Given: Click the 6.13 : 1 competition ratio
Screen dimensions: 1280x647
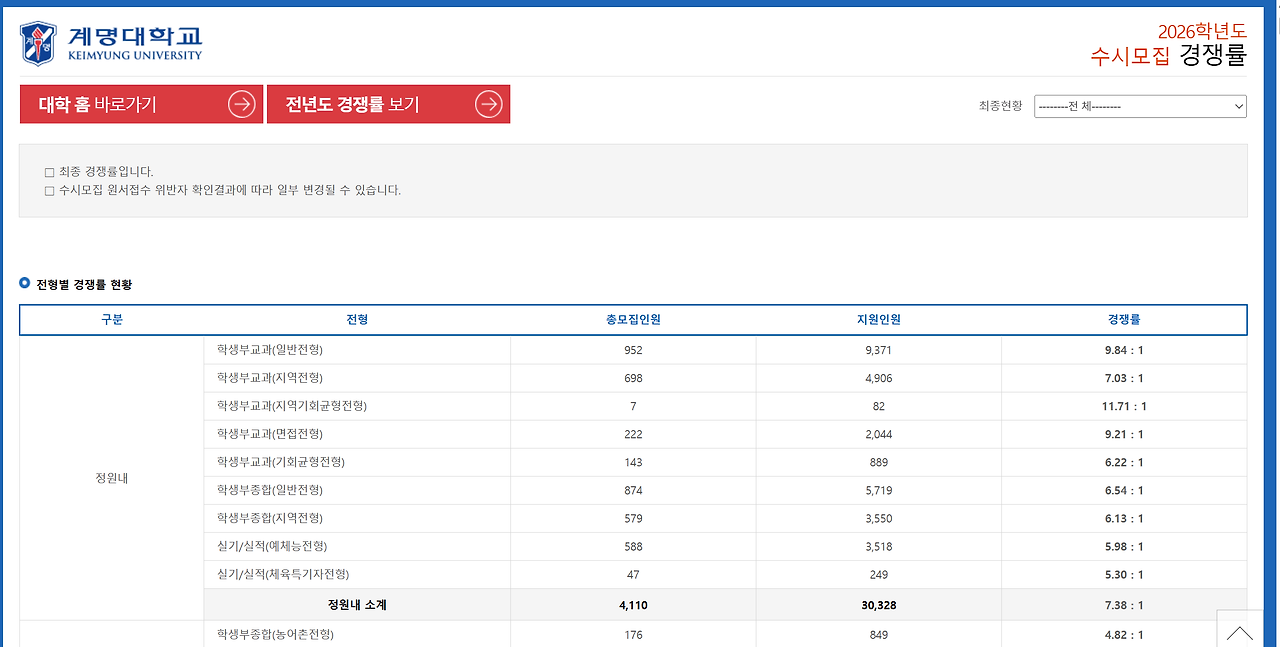Looking at the screenshot, I should click(x=1124, y=518).
